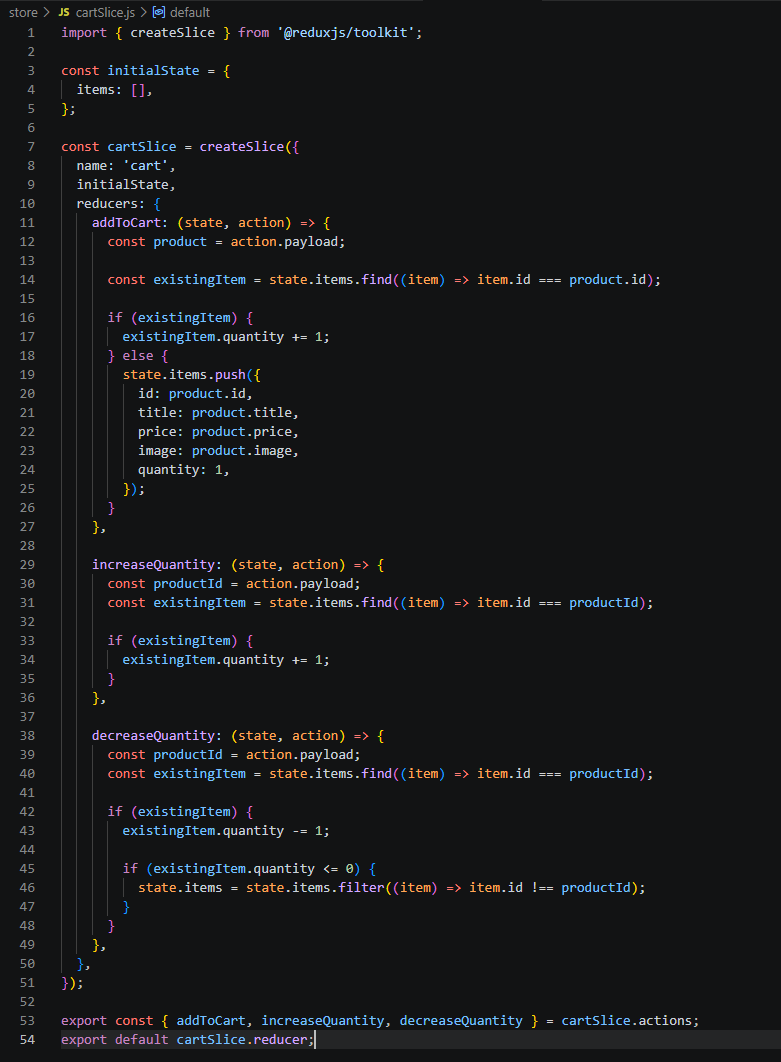Click 'state.items.push' on line 19

tap(184, 374)
